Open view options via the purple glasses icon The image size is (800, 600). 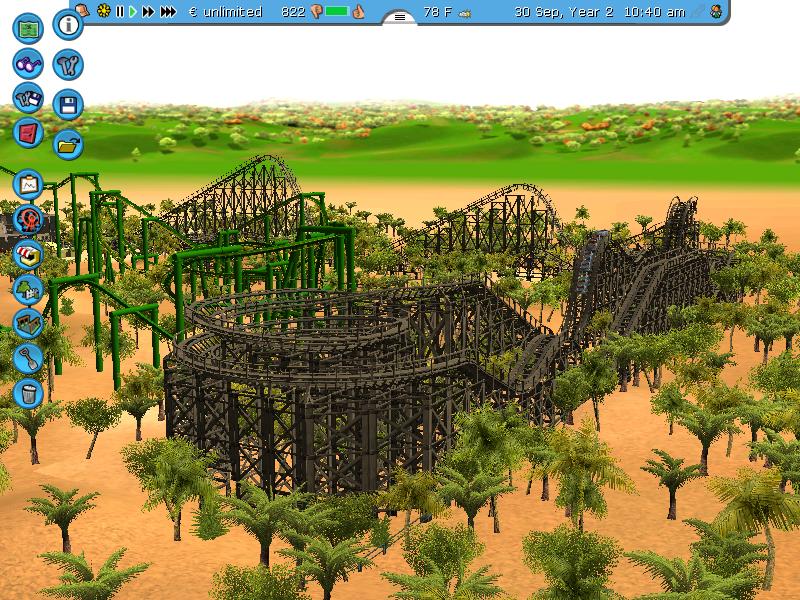[x=28, y=64]
